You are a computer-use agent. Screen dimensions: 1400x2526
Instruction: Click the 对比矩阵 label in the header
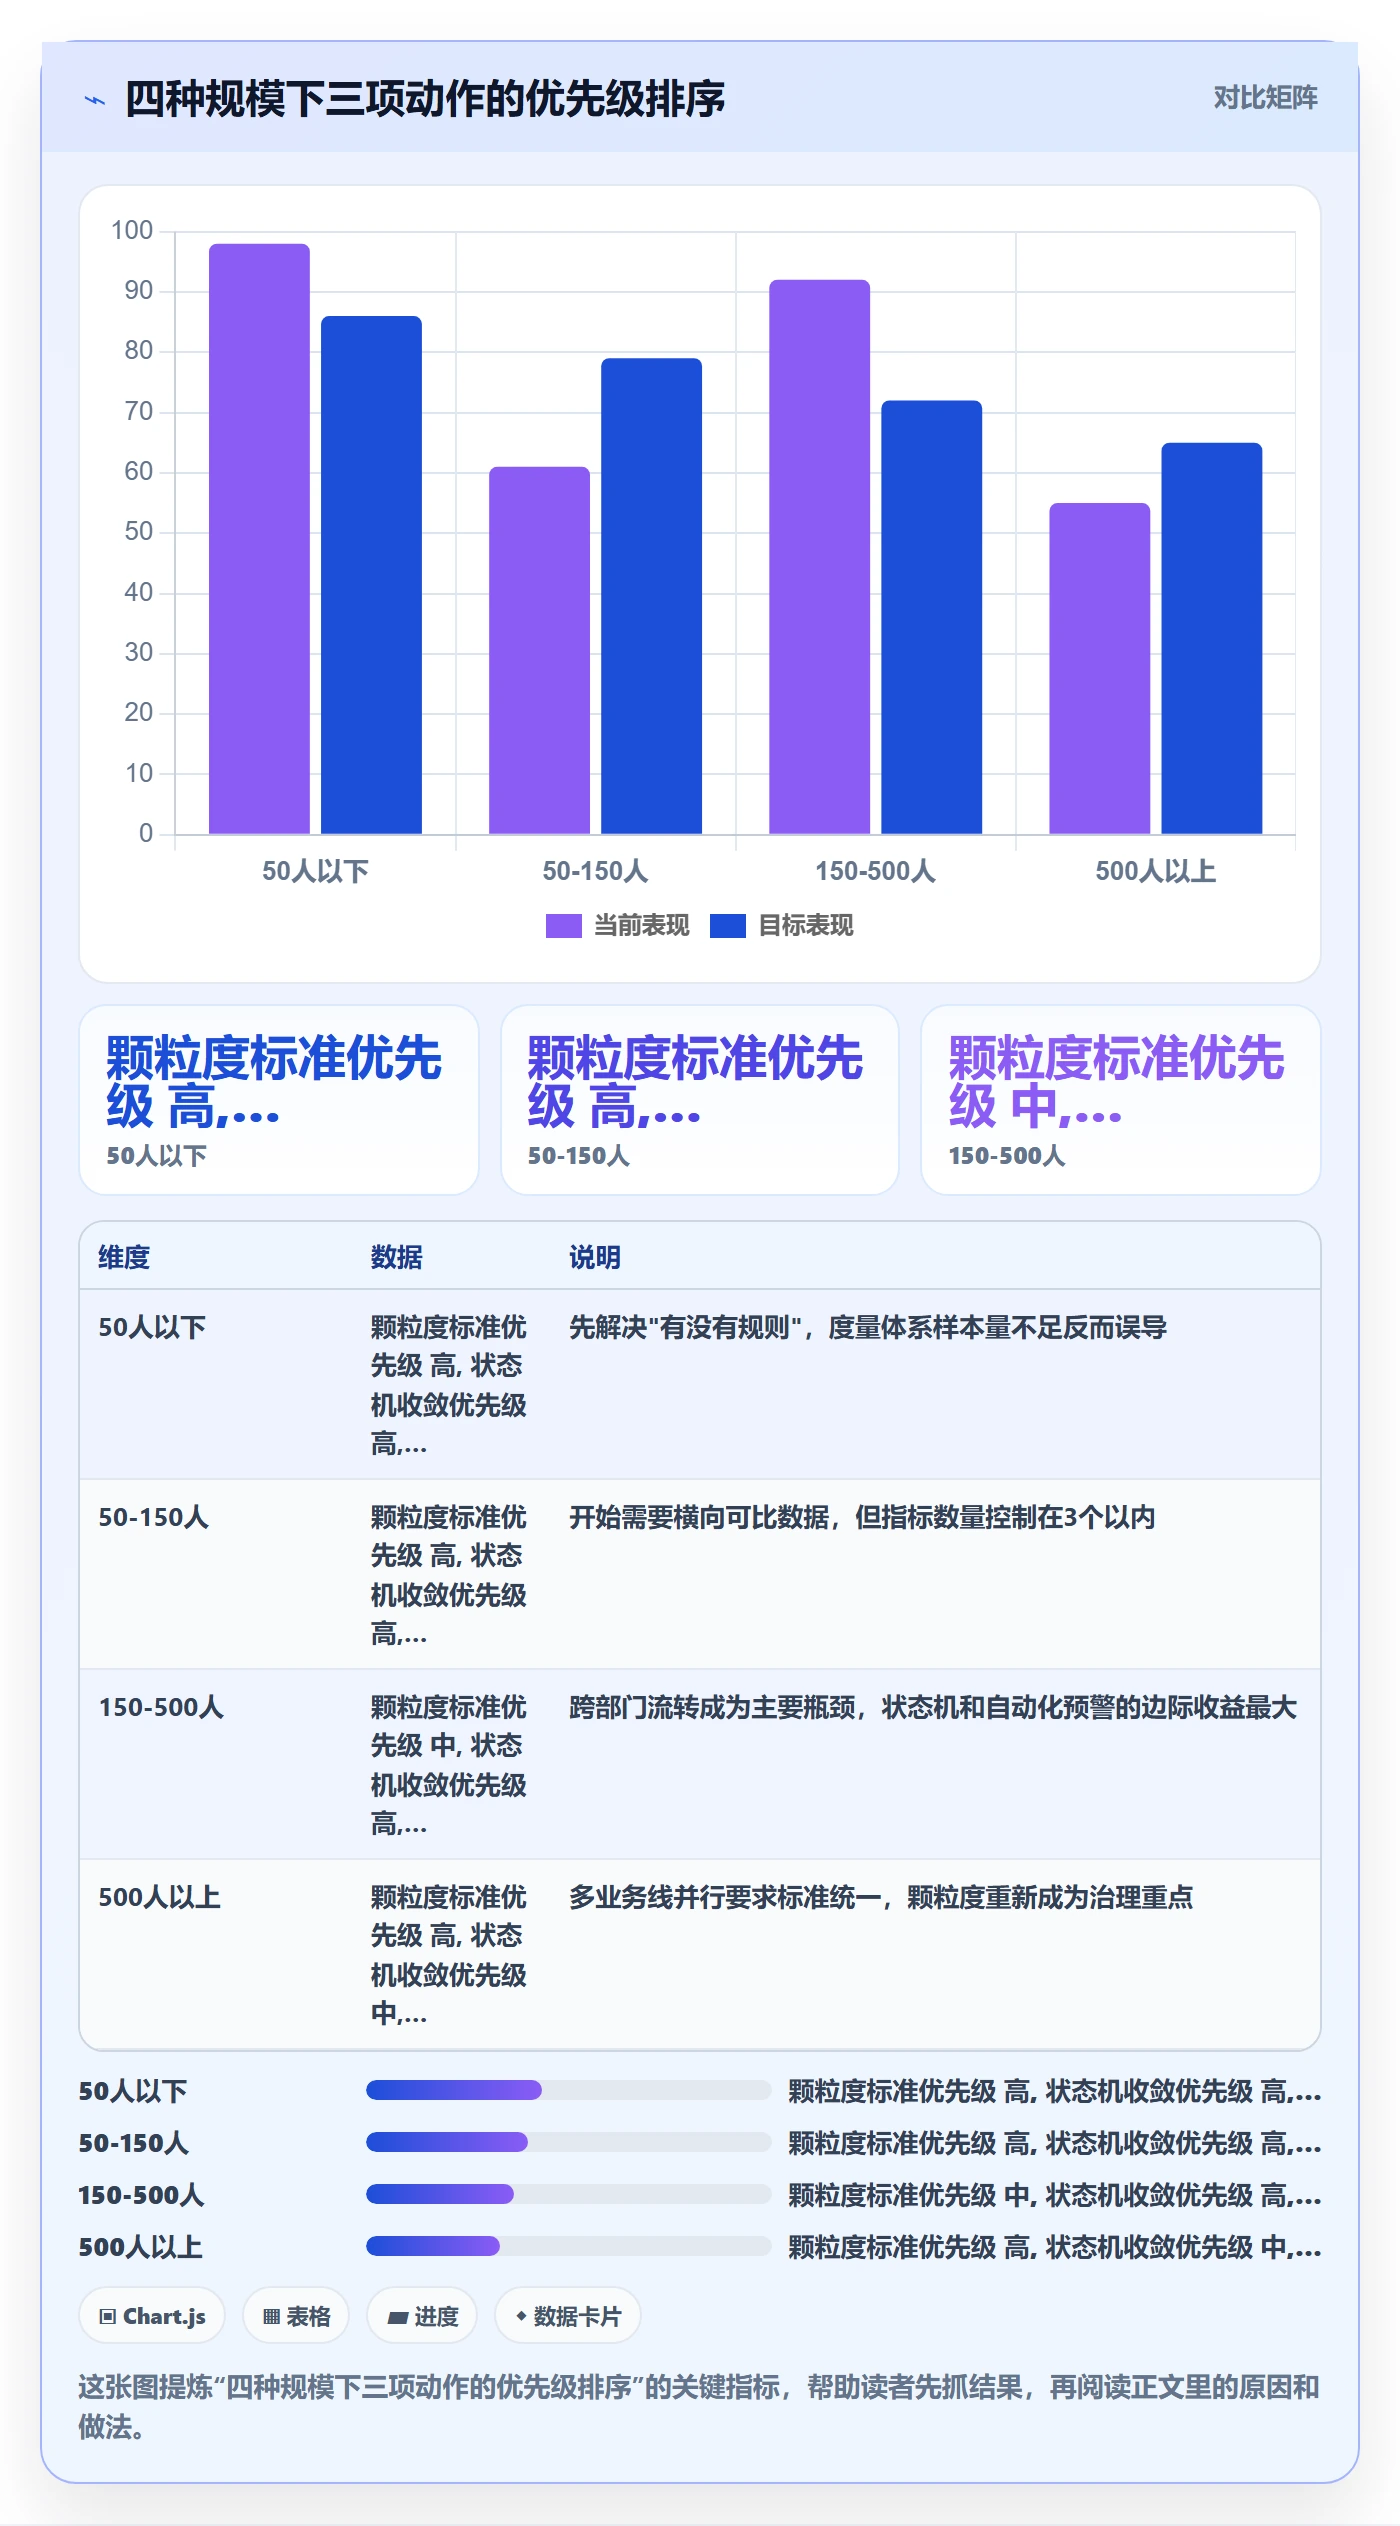1265,98
